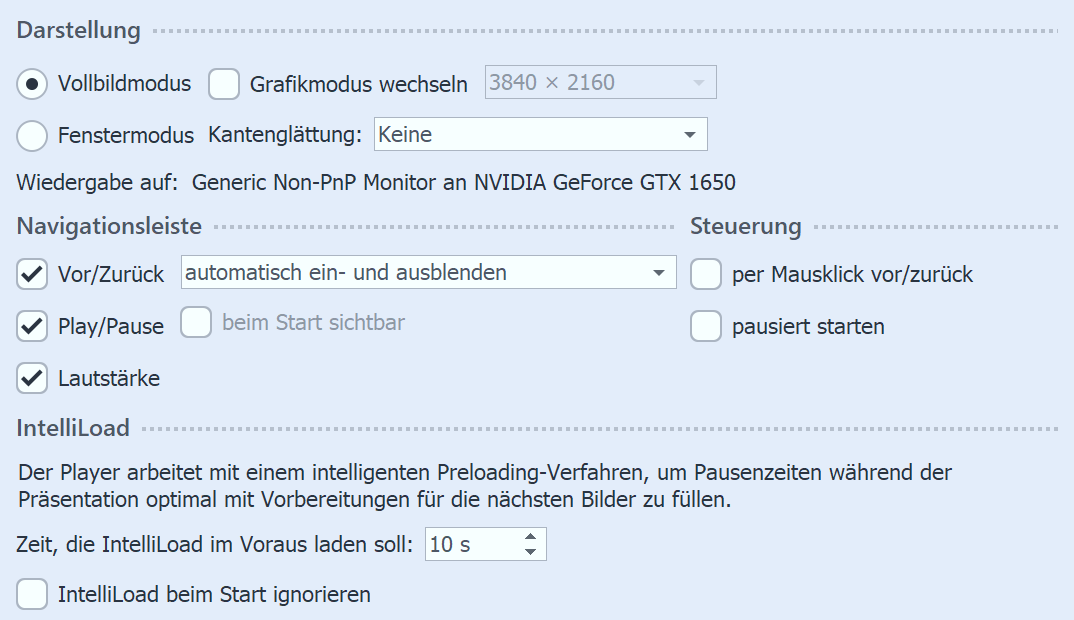
Task: Select the Fenstermodus radio button
Action: pos(30,134)
